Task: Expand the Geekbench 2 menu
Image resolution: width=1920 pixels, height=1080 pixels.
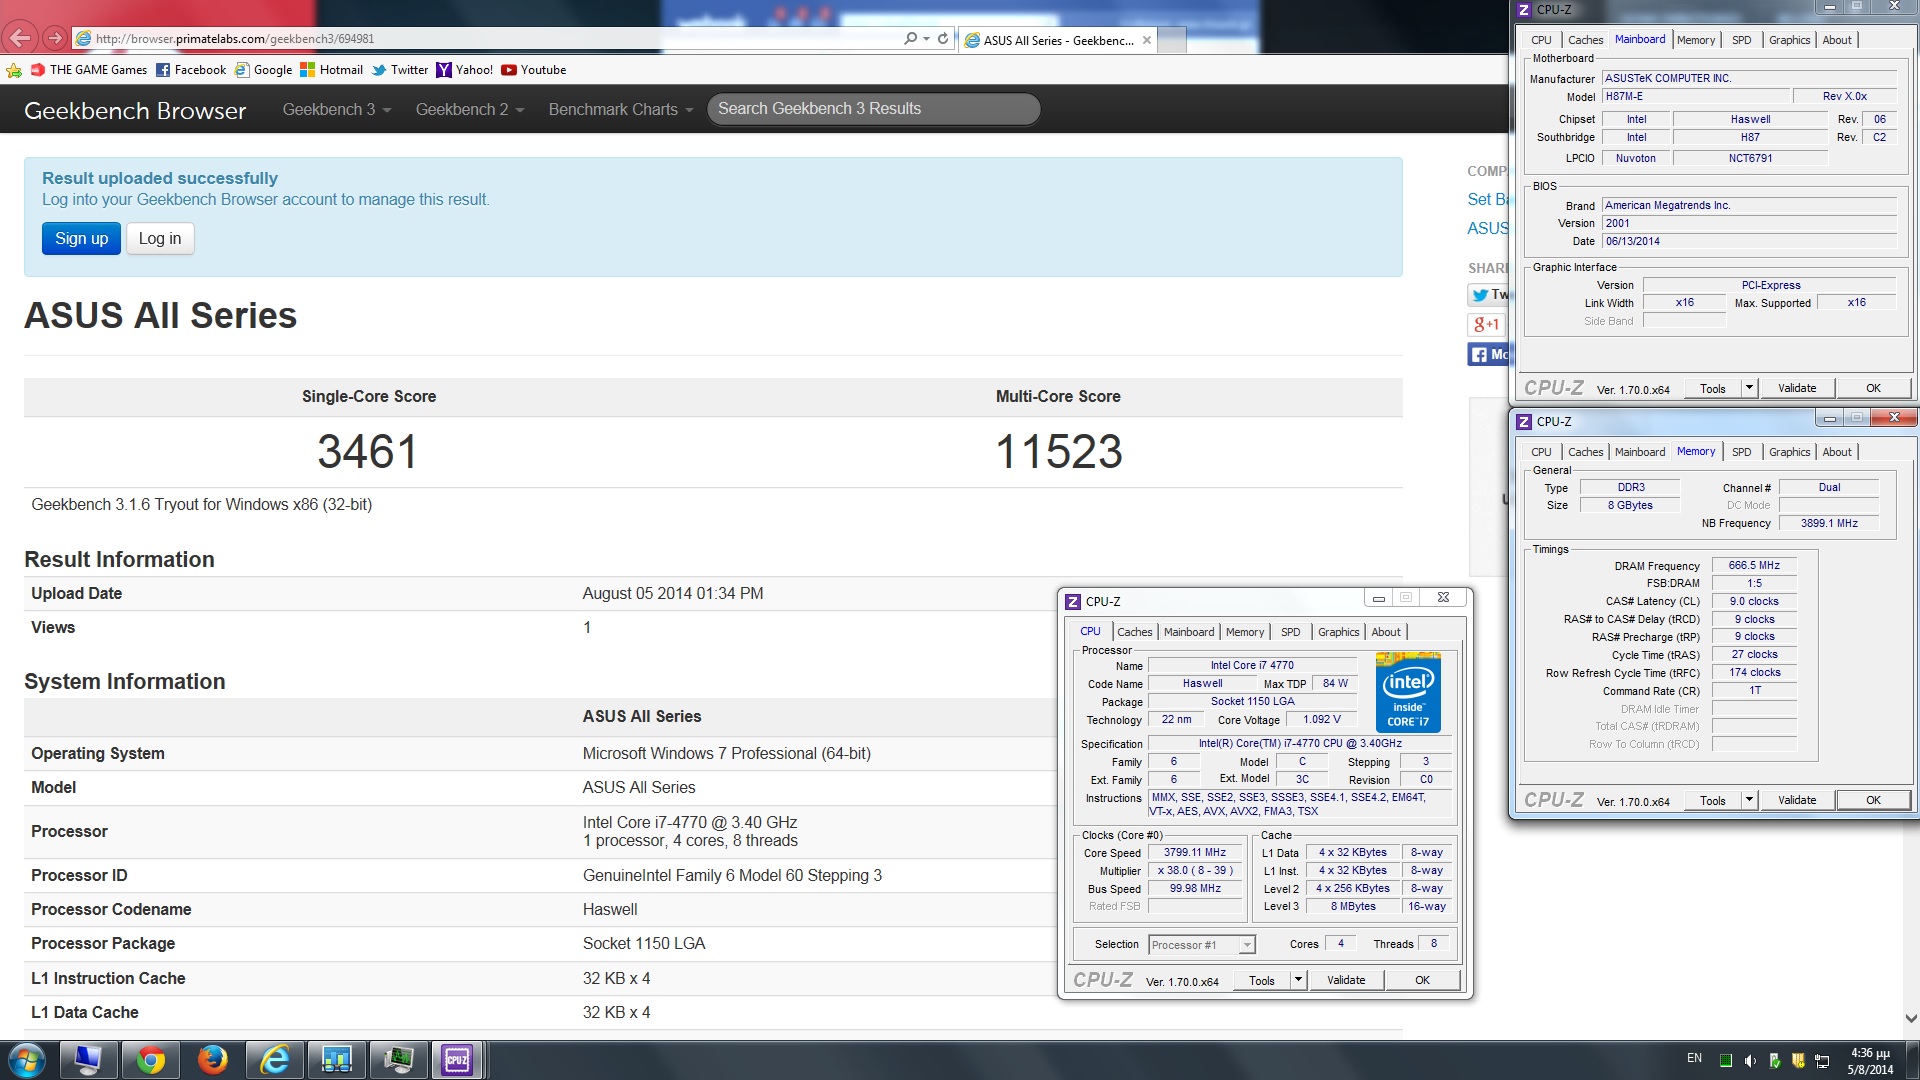Action: pyautogui.click(x=469, y=109)
